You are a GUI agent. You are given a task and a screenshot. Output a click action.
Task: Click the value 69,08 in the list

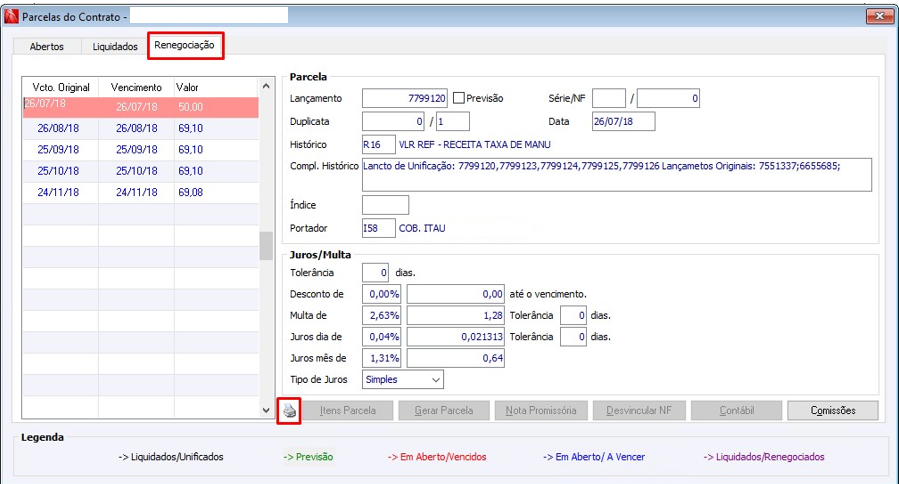(190, 192)
